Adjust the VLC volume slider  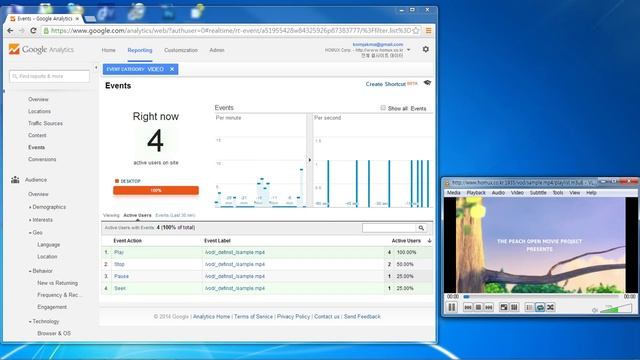click(616, 308)
